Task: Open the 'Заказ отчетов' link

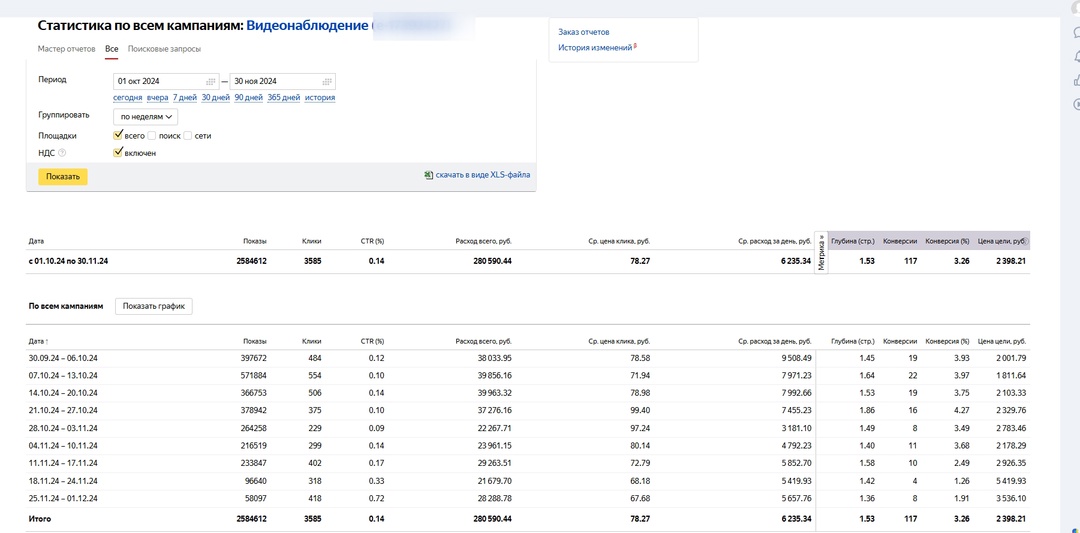Action: (x=583, y=32)
